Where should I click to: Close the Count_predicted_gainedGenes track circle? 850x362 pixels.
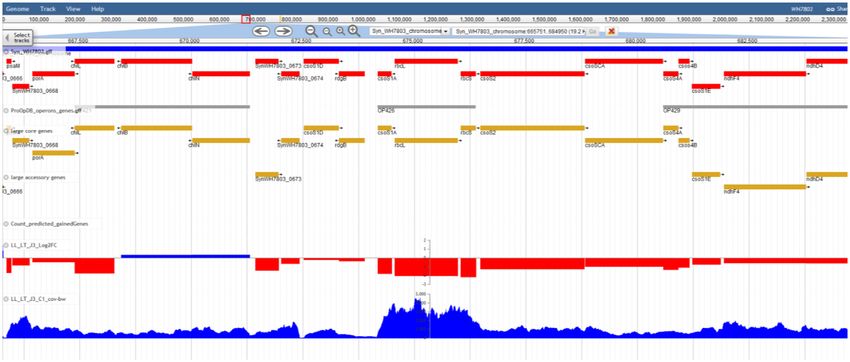tap(7, 223)
